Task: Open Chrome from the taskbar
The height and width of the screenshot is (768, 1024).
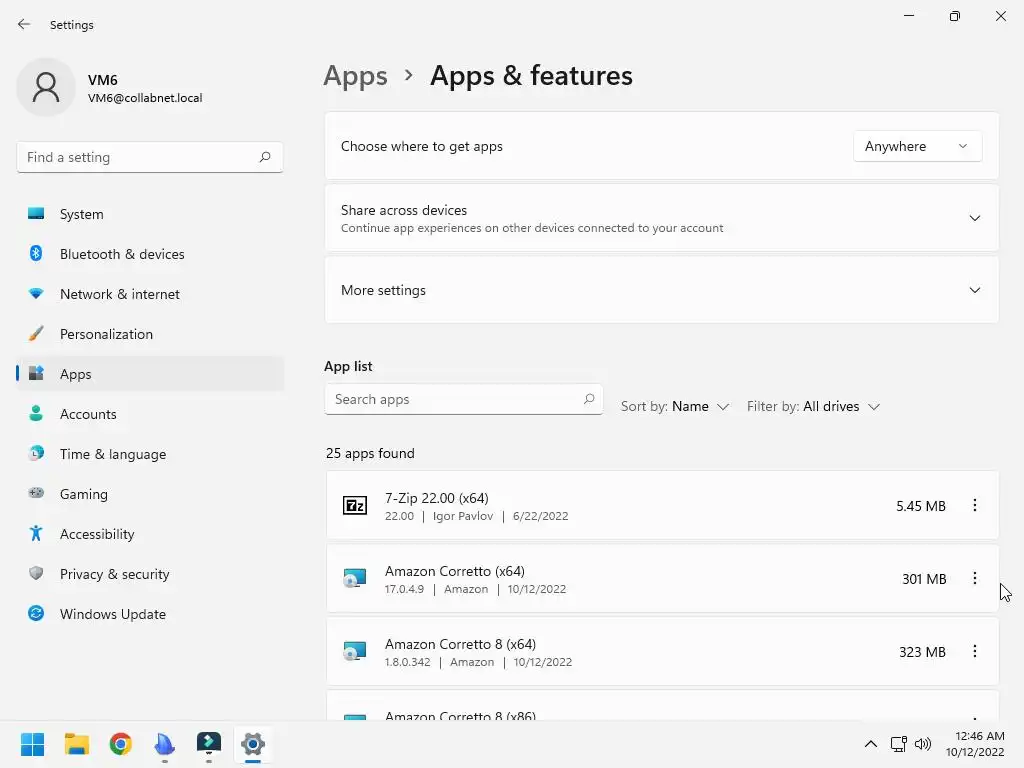Action: 121,744
